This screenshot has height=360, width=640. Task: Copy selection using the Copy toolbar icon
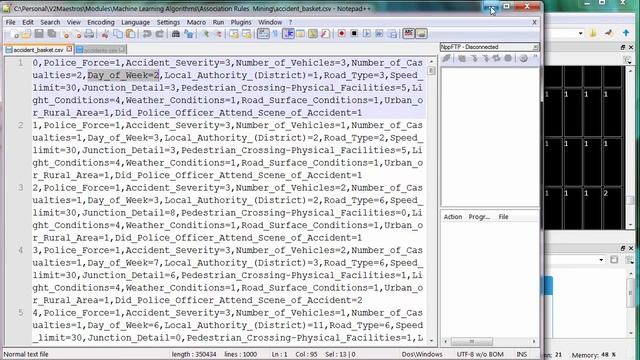coord(118,34)
